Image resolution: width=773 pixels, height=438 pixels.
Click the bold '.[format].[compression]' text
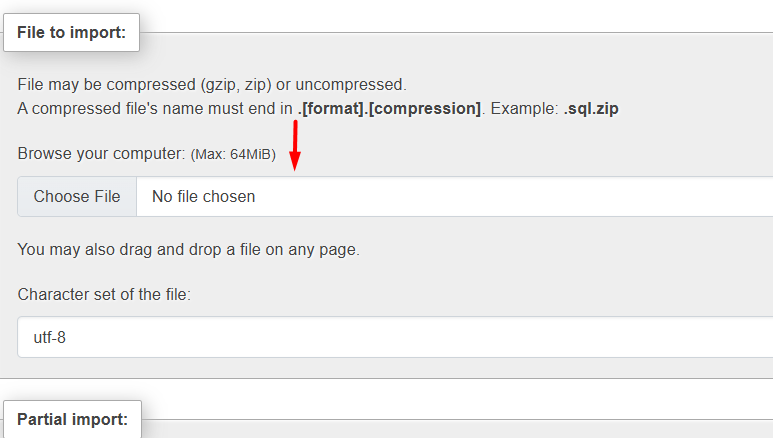point(389,108)
